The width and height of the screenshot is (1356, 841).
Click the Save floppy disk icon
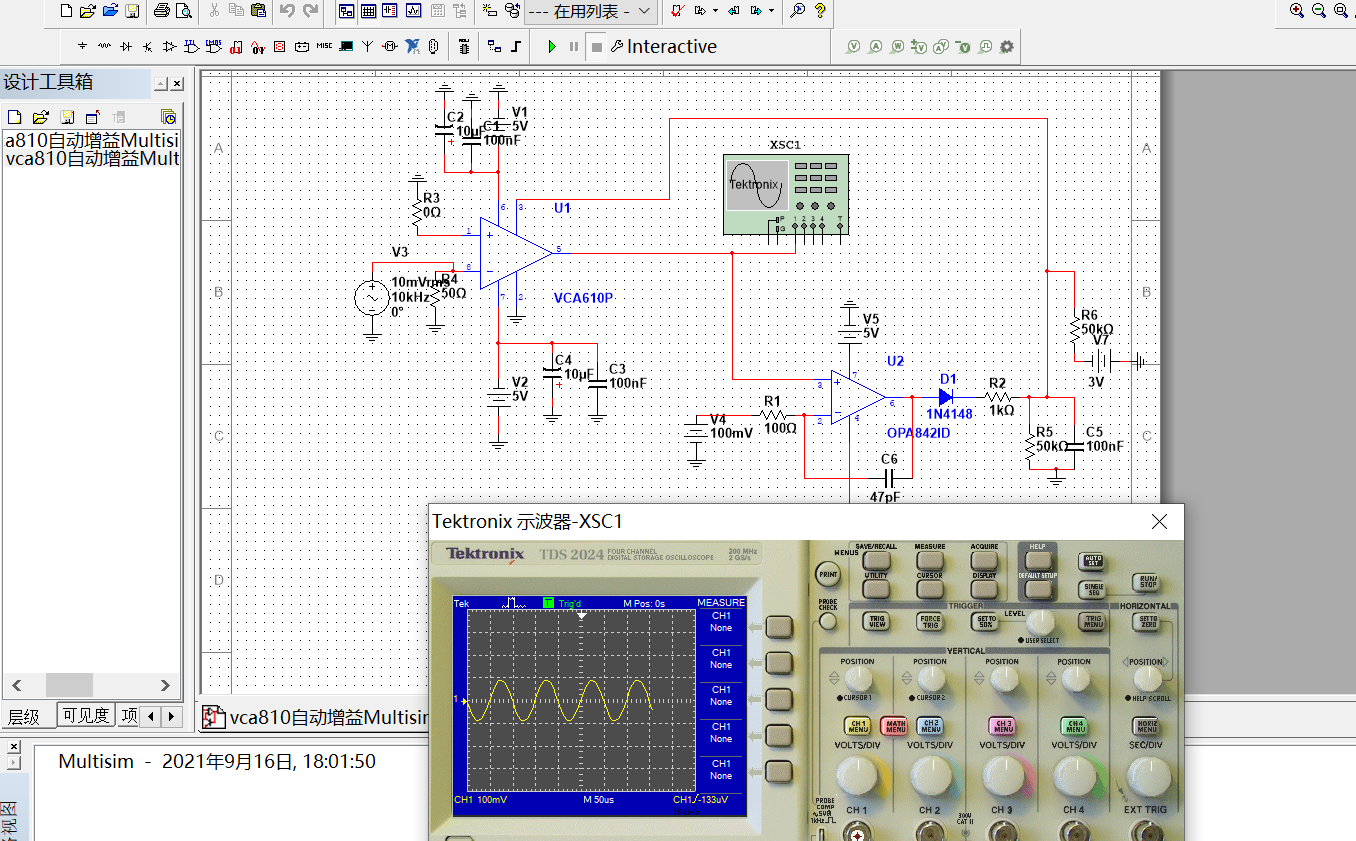point(132,11)
